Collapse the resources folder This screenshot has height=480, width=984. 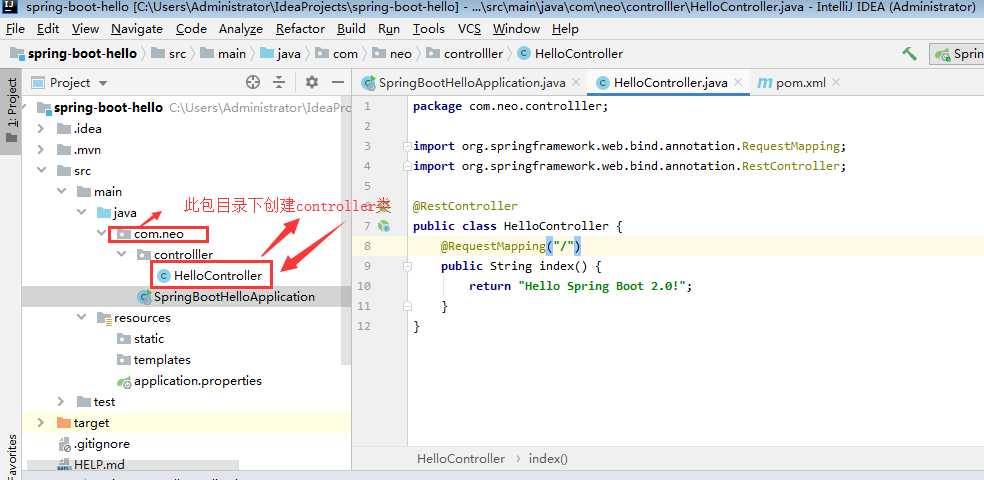(81, 318)
